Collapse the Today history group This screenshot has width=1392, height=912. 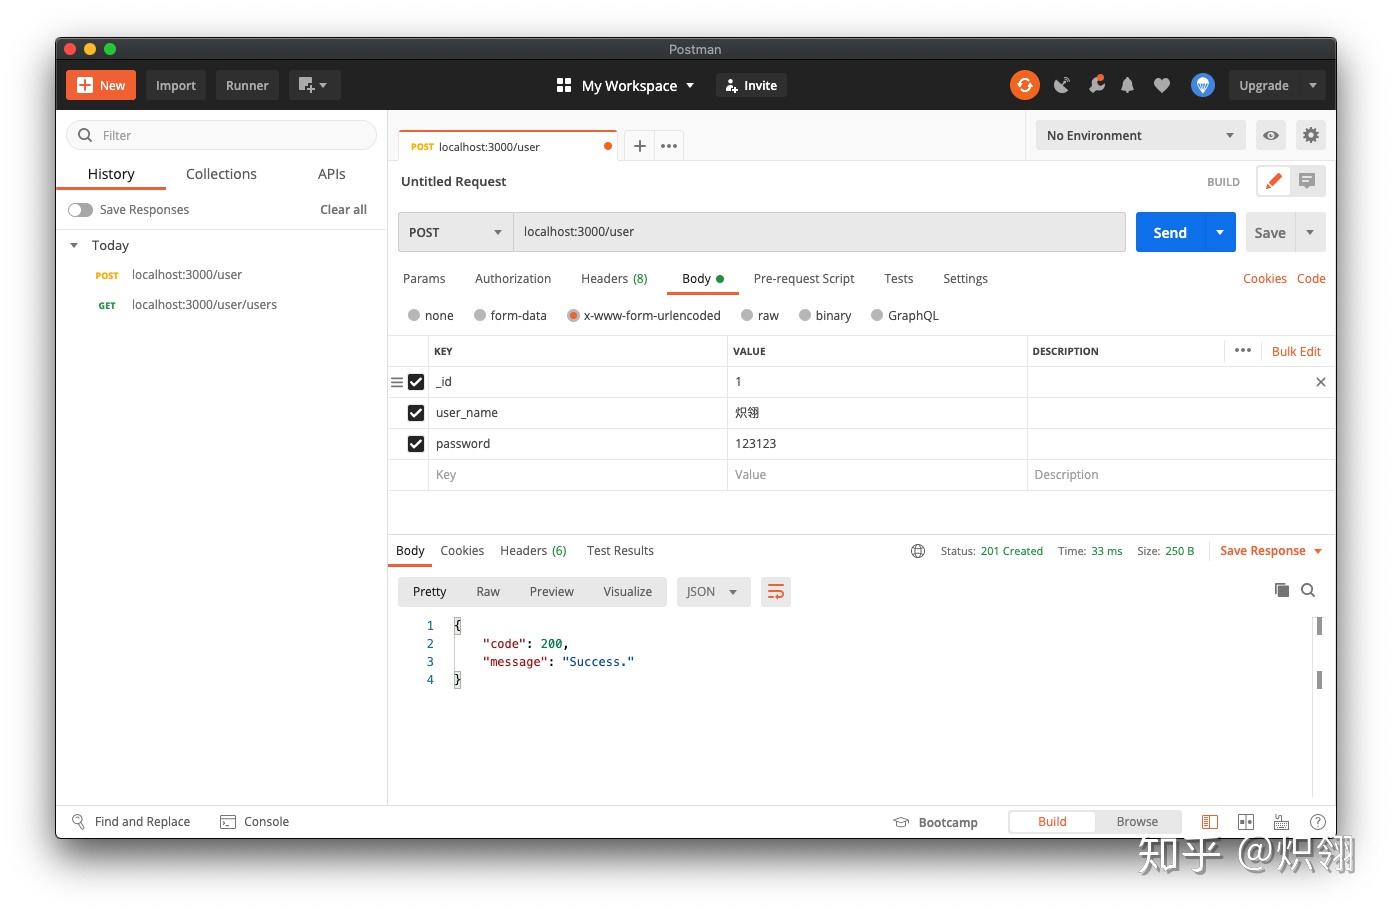73,245
